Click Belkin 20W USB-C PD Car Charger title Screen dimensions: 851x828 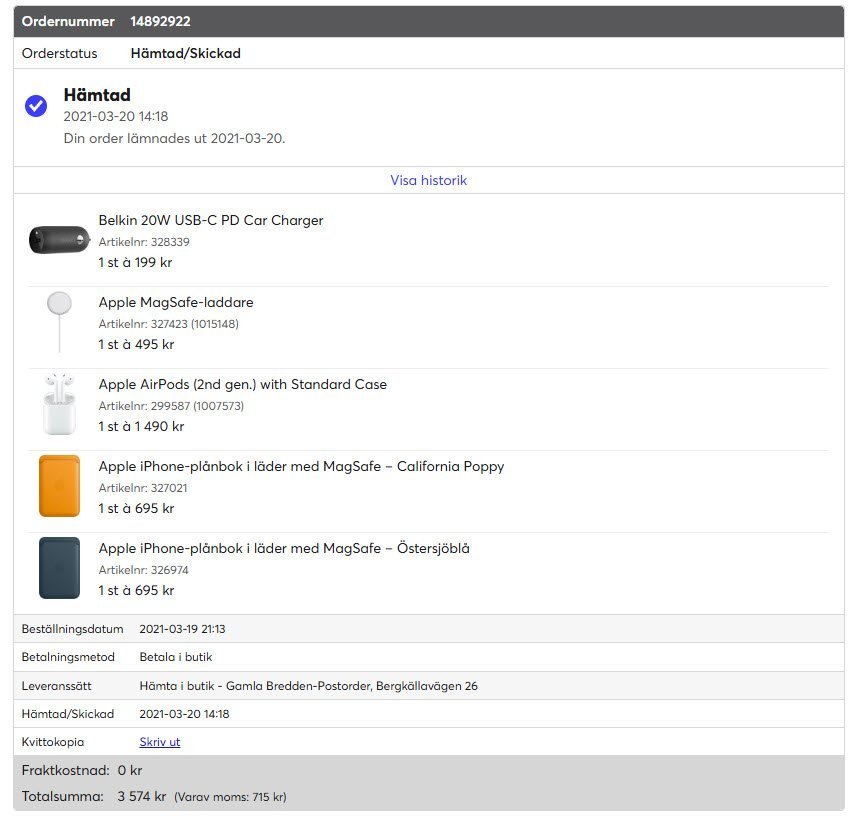(211, 220)
